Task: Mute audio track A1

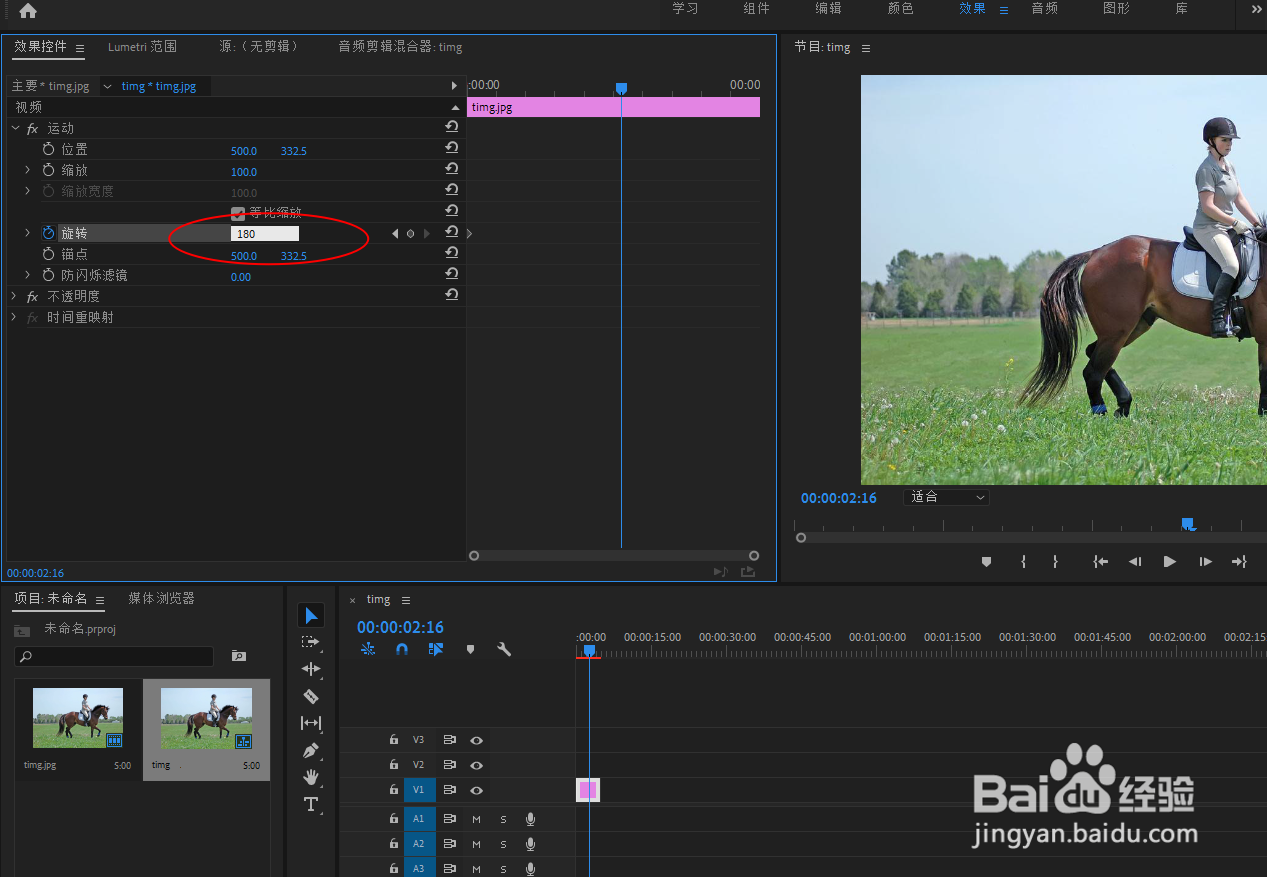Action: pos(476,819)
